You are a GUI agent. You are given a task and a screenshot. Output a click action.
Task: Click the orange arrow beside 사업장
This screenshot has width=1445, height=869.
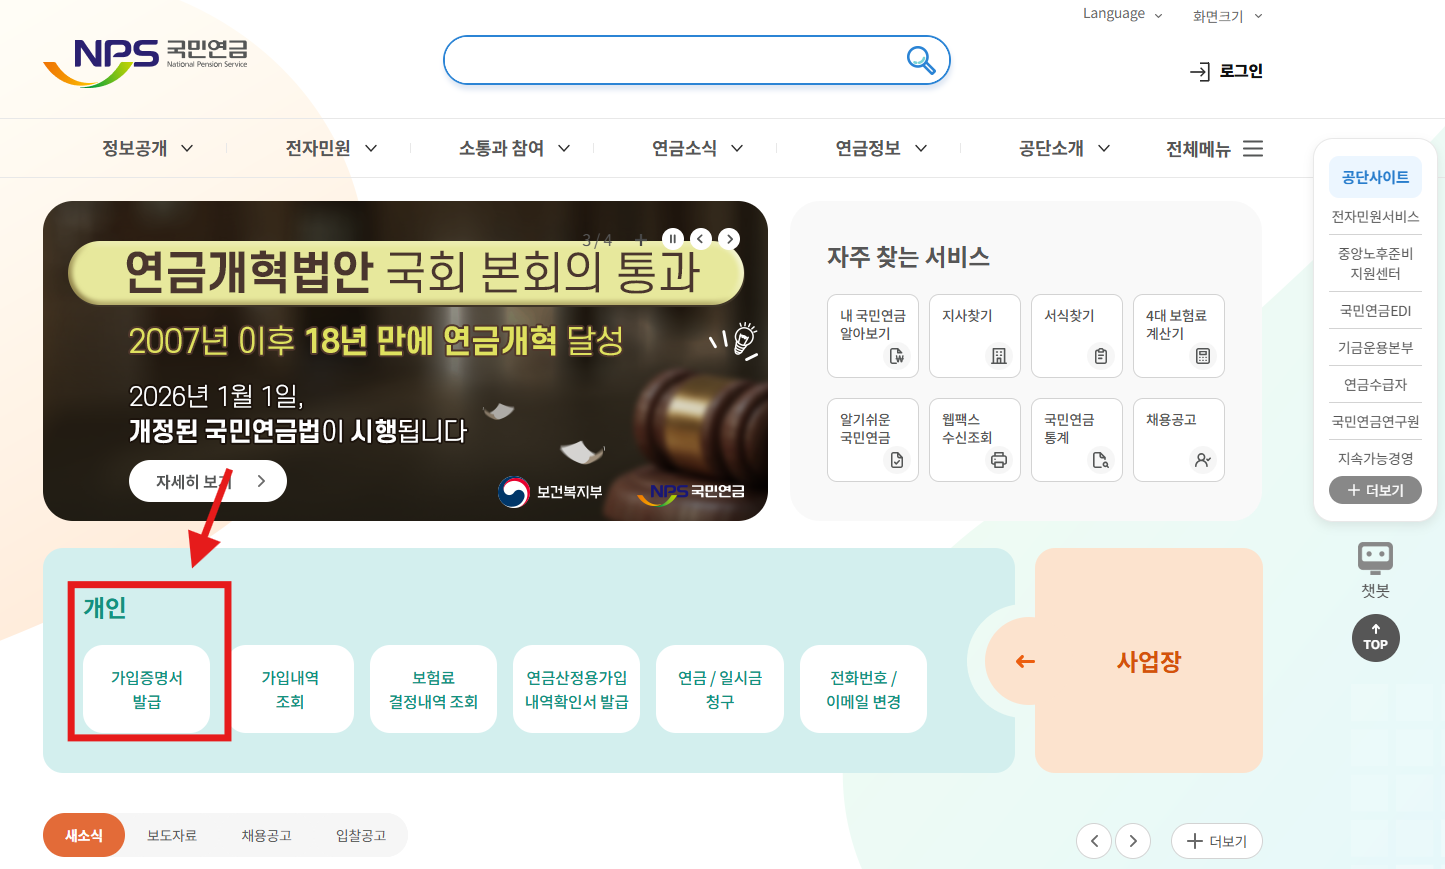1025,661
